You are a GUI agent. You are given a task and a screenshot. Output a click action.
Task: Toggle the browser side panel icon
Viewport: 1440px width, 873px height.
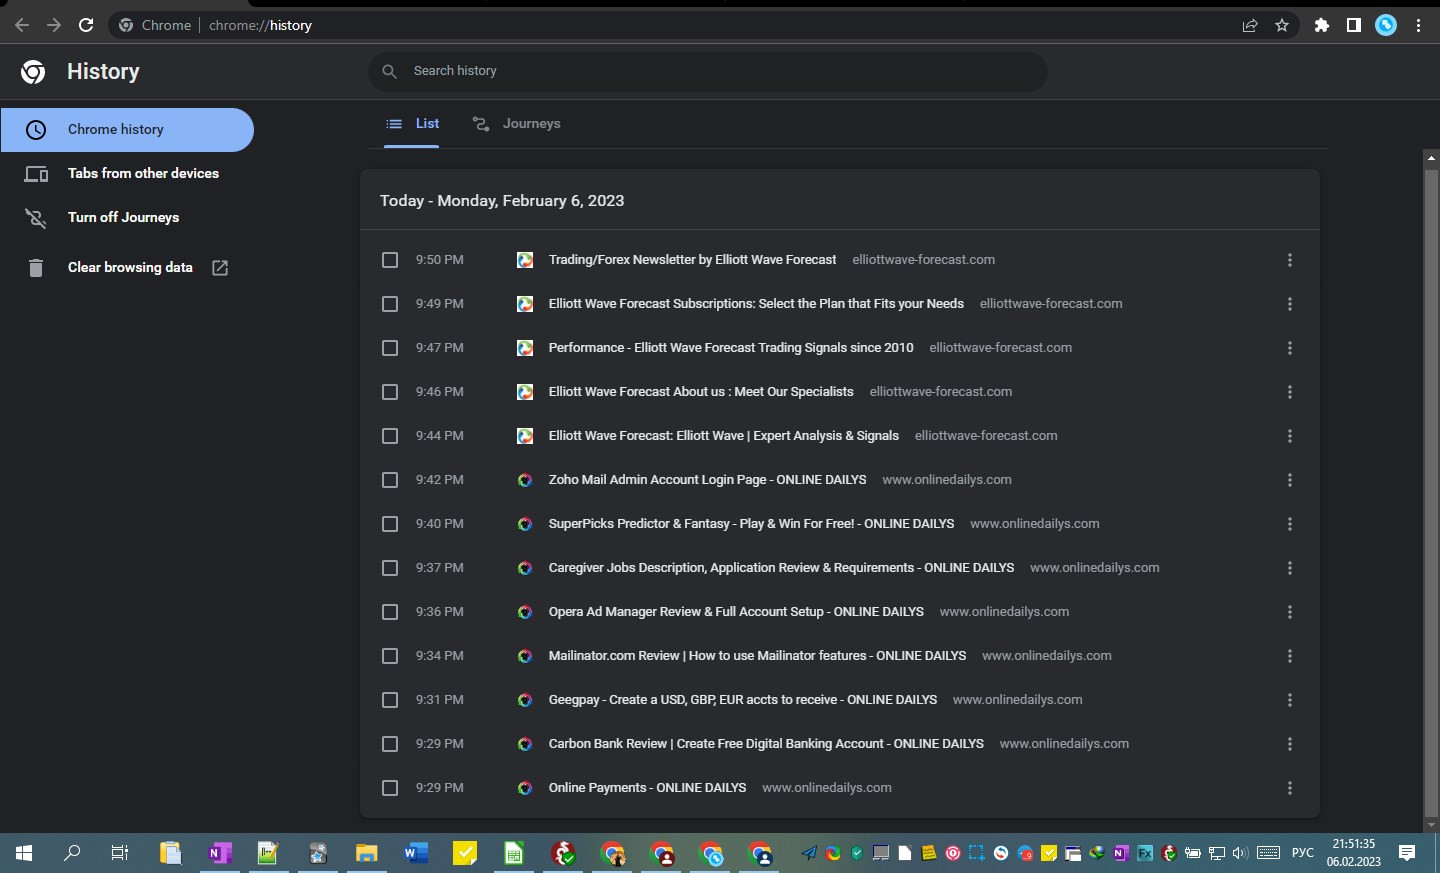click(x=1354, y=25)
